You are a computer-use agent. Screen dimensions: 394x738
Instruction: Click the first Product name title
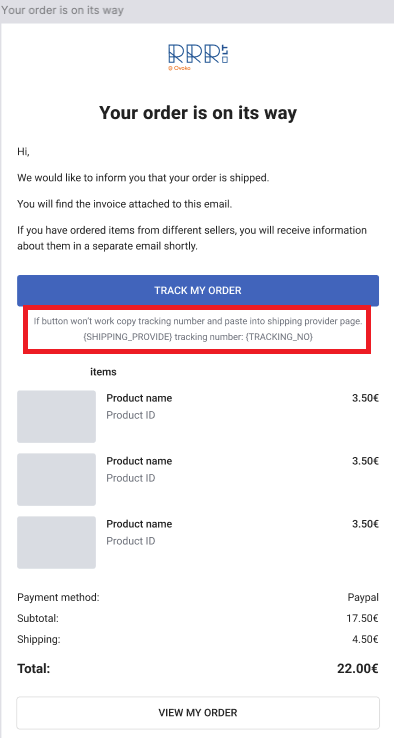(x=139, y=398)
